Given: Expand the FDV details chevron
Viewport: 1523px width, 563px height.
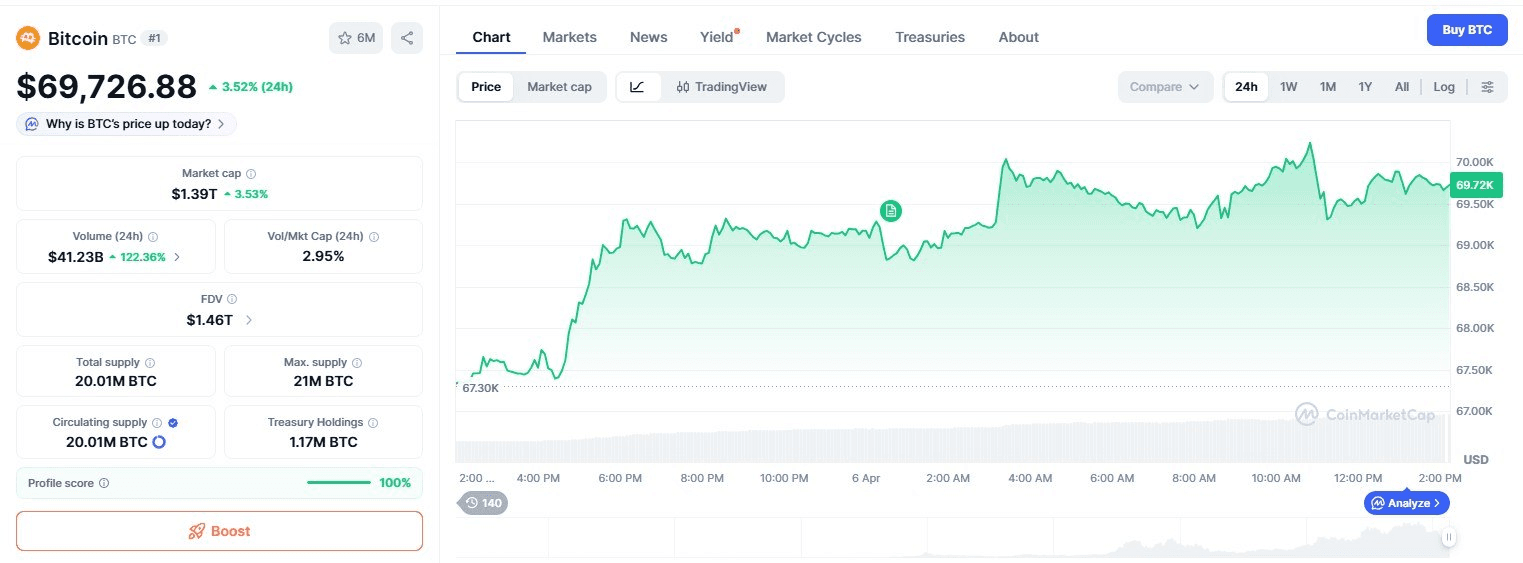Looking at the screenshot, I should pos(249,320).
